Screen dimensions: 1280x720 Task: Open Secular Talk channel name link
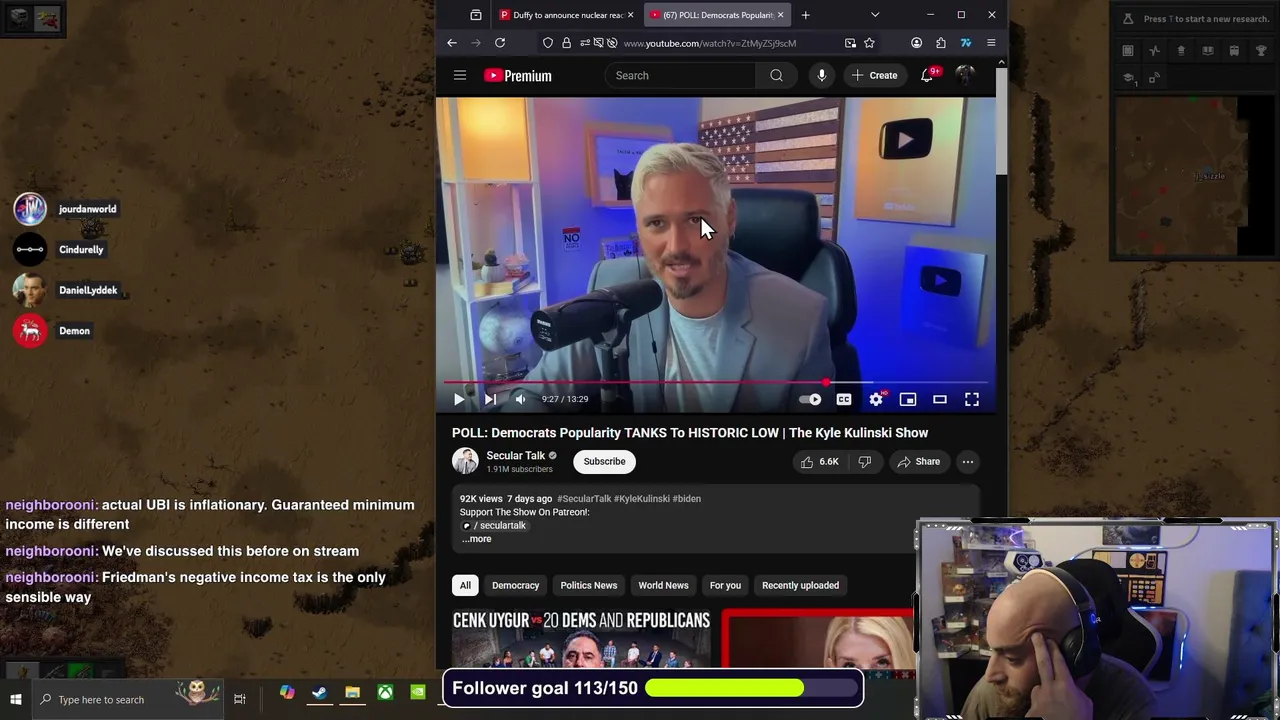click(x=516, y=456)
